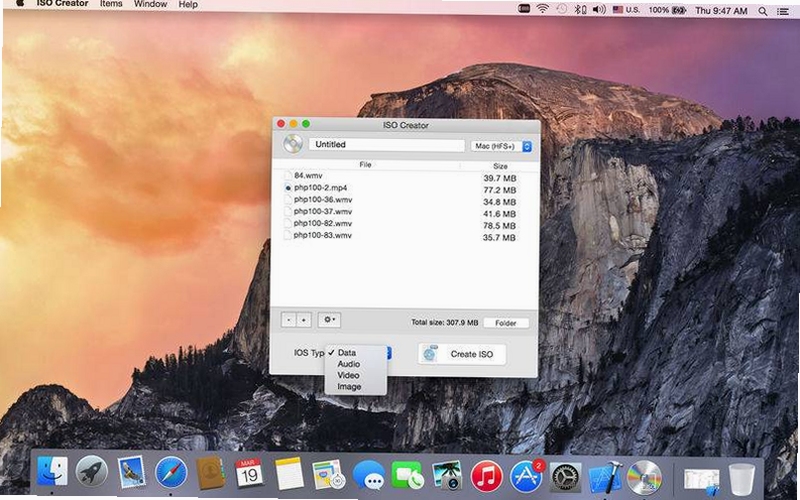Click the Create ISO button

462,354
